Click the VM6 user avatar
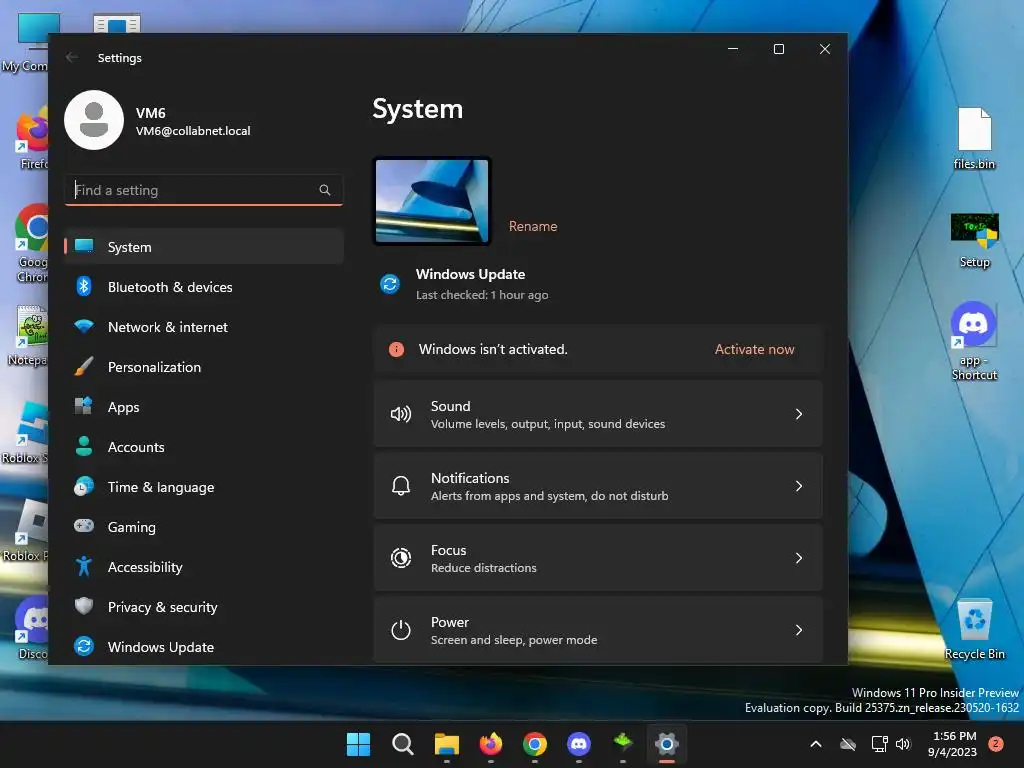The width and height of the screenshot is (1024, 768). 94,120
